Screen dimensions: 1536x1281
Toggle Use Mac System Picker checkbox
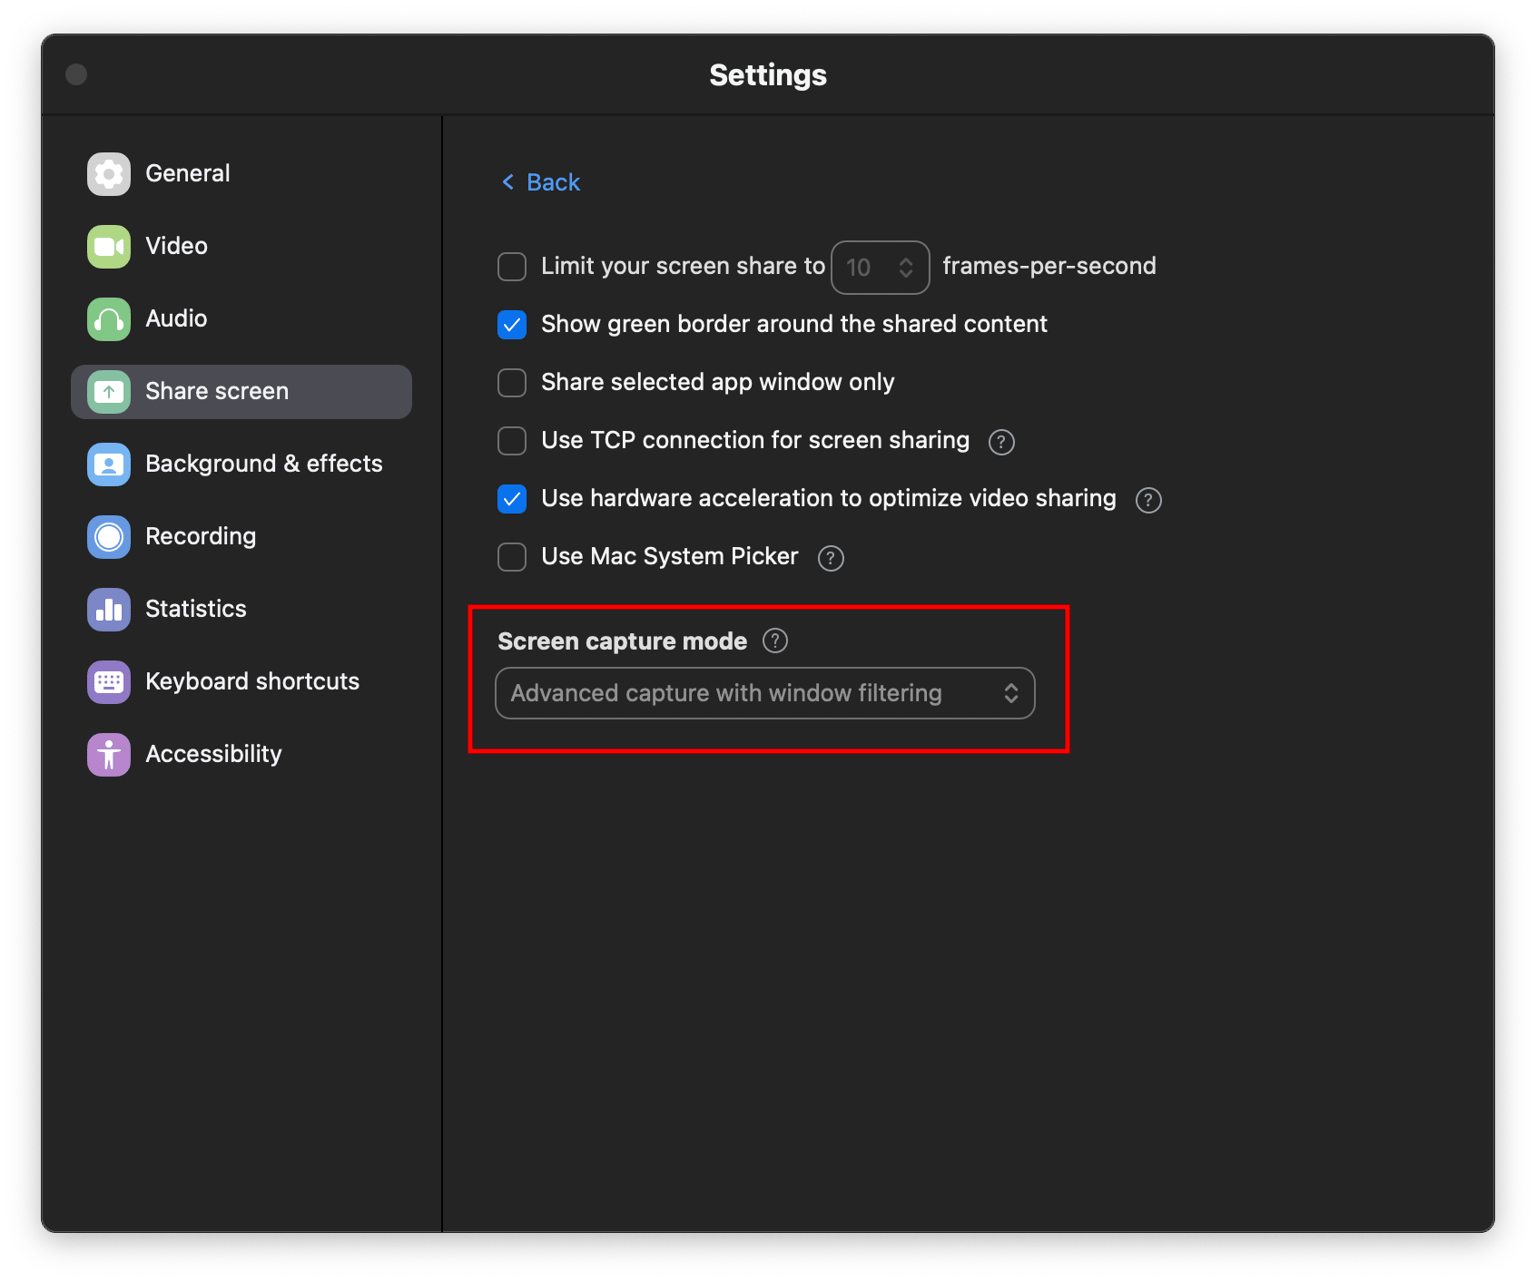pos(512,557)
